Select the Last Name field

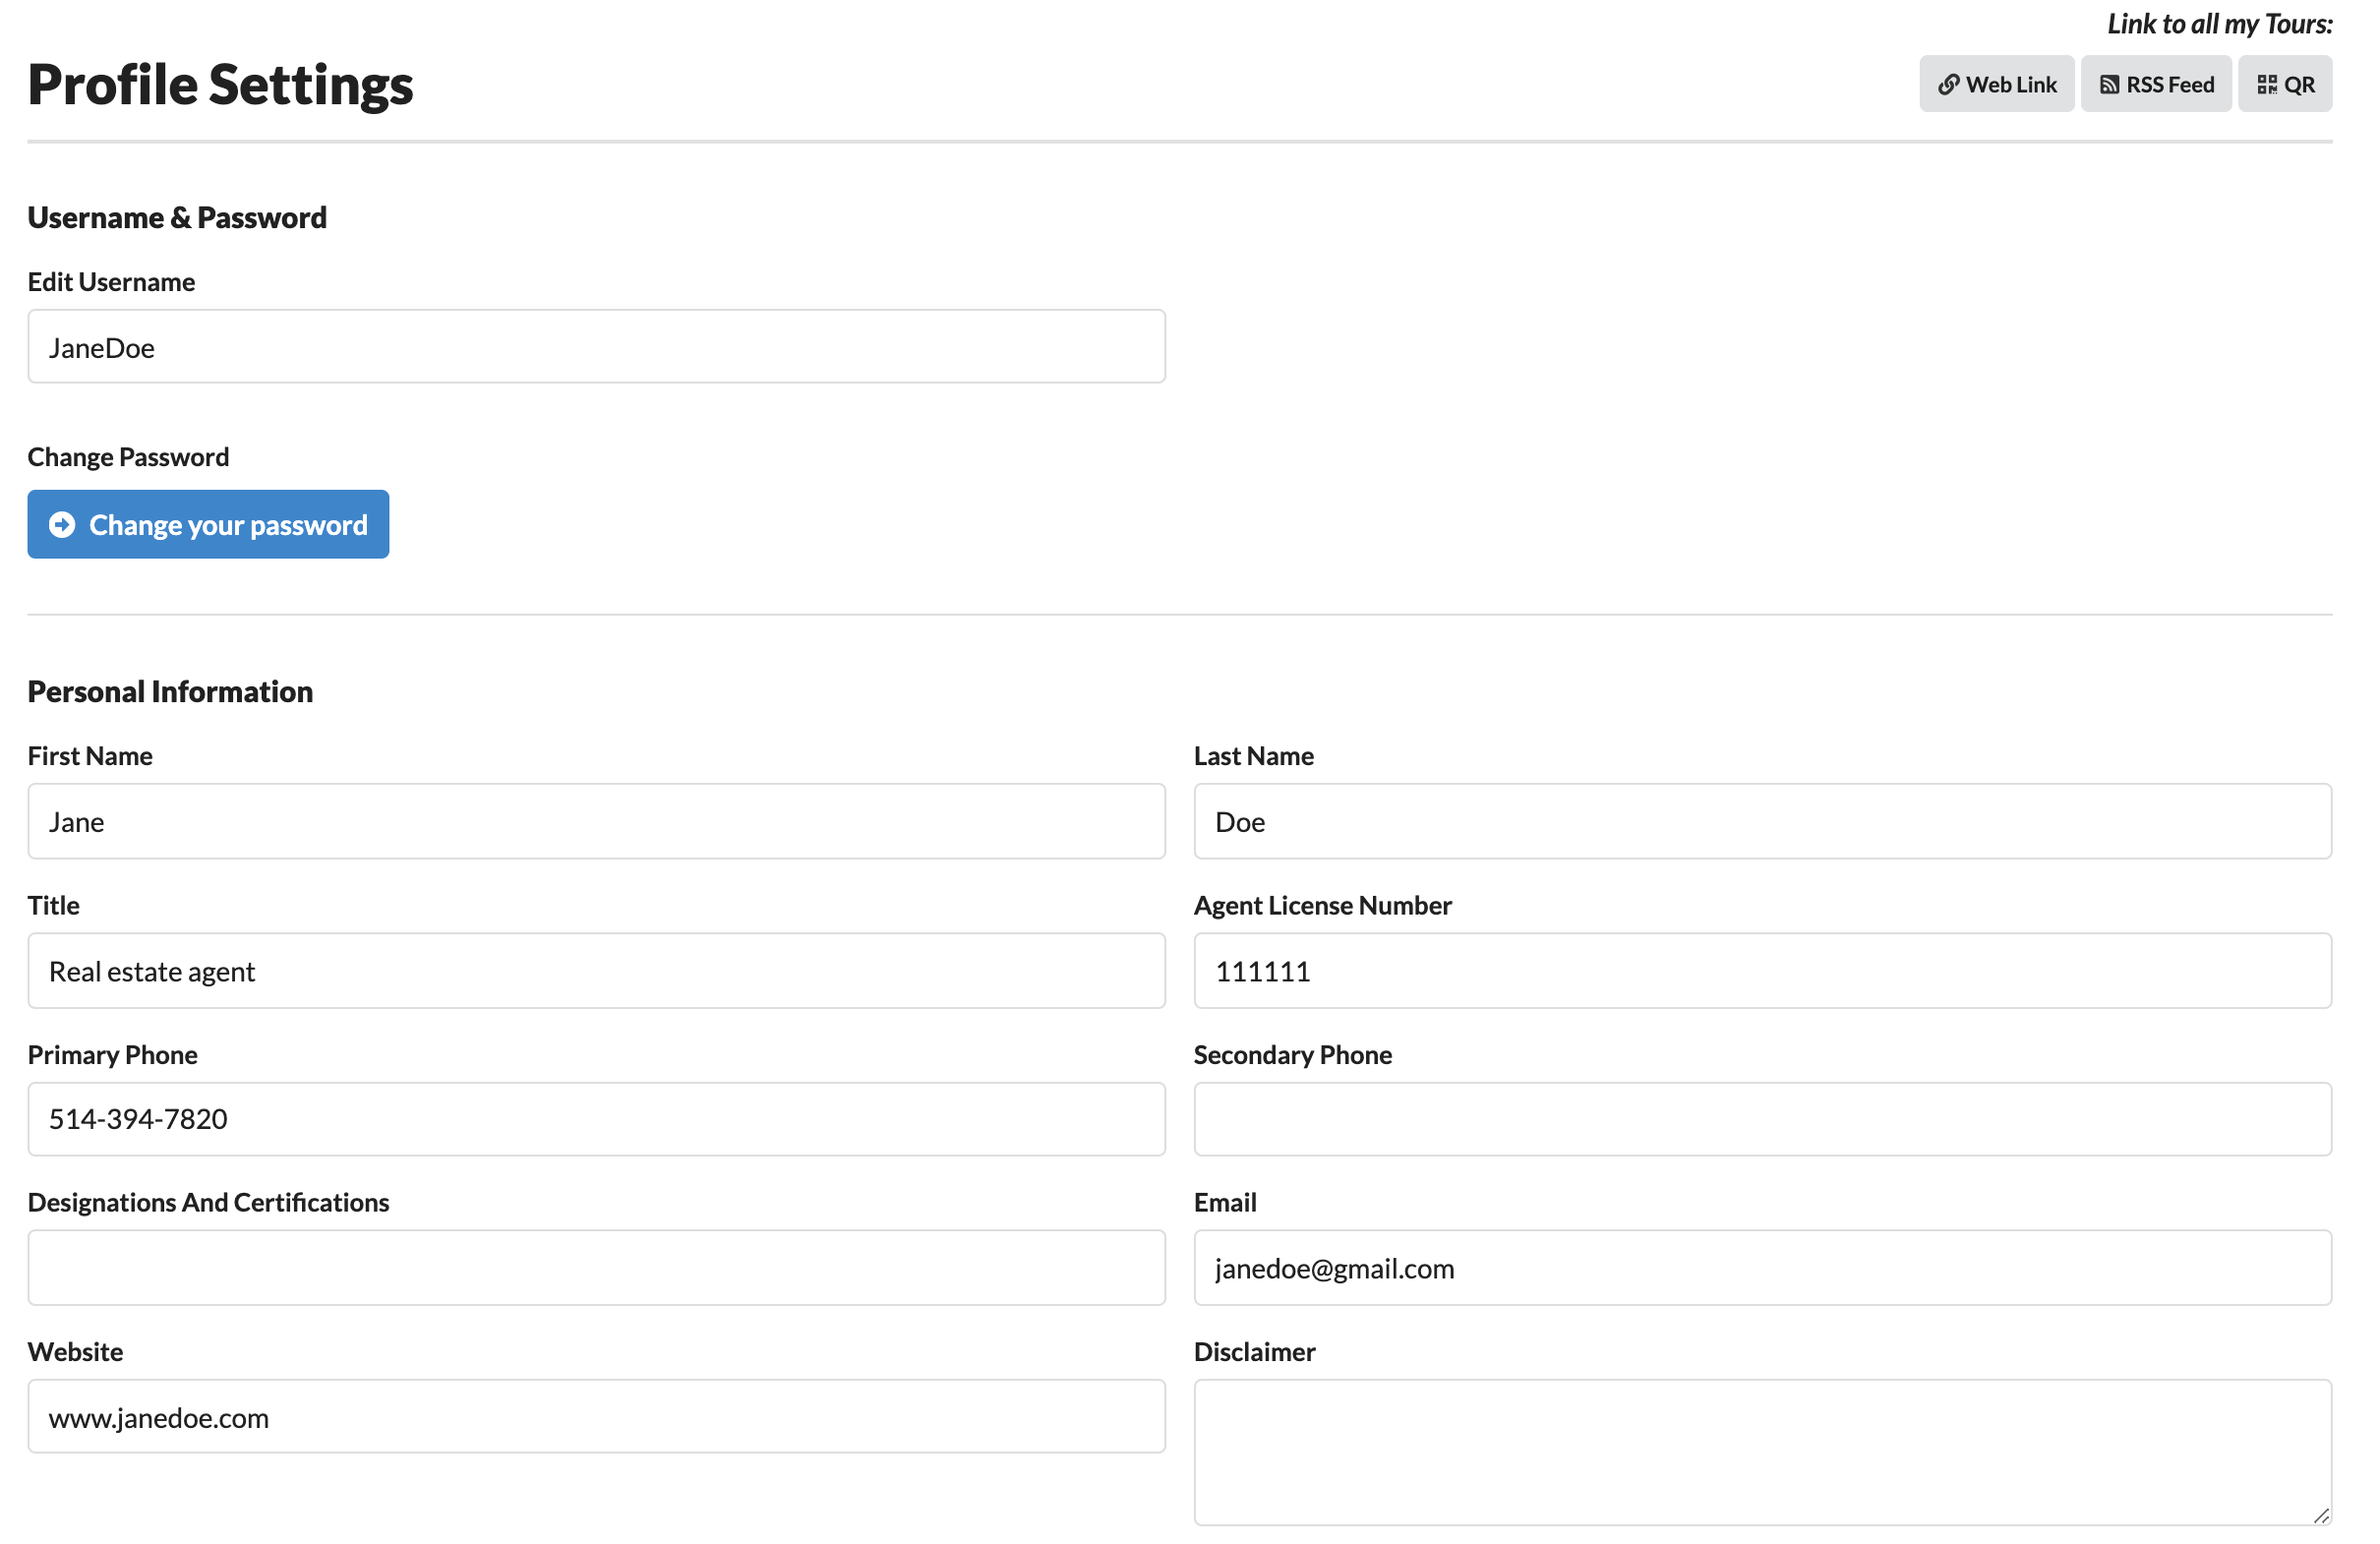(1762, 821)
